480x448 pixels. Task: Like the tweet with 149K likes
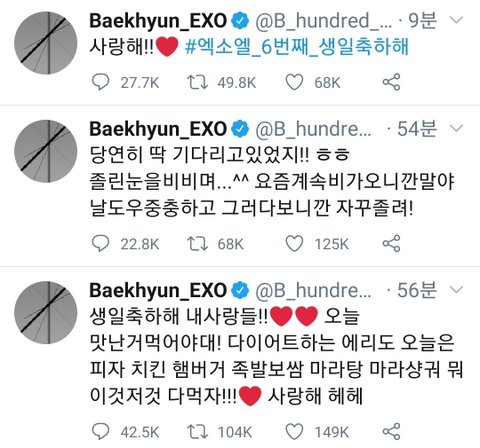pyautogui.click(x=294, y=431)
